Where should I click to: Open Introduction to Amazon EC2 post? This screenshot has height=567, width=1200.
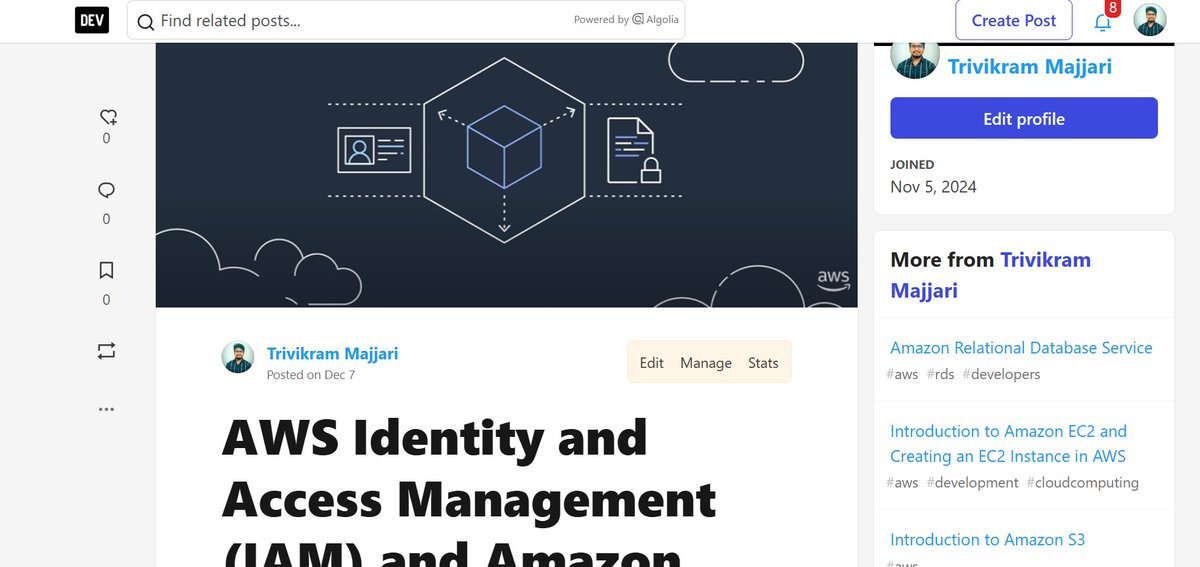1008,444
